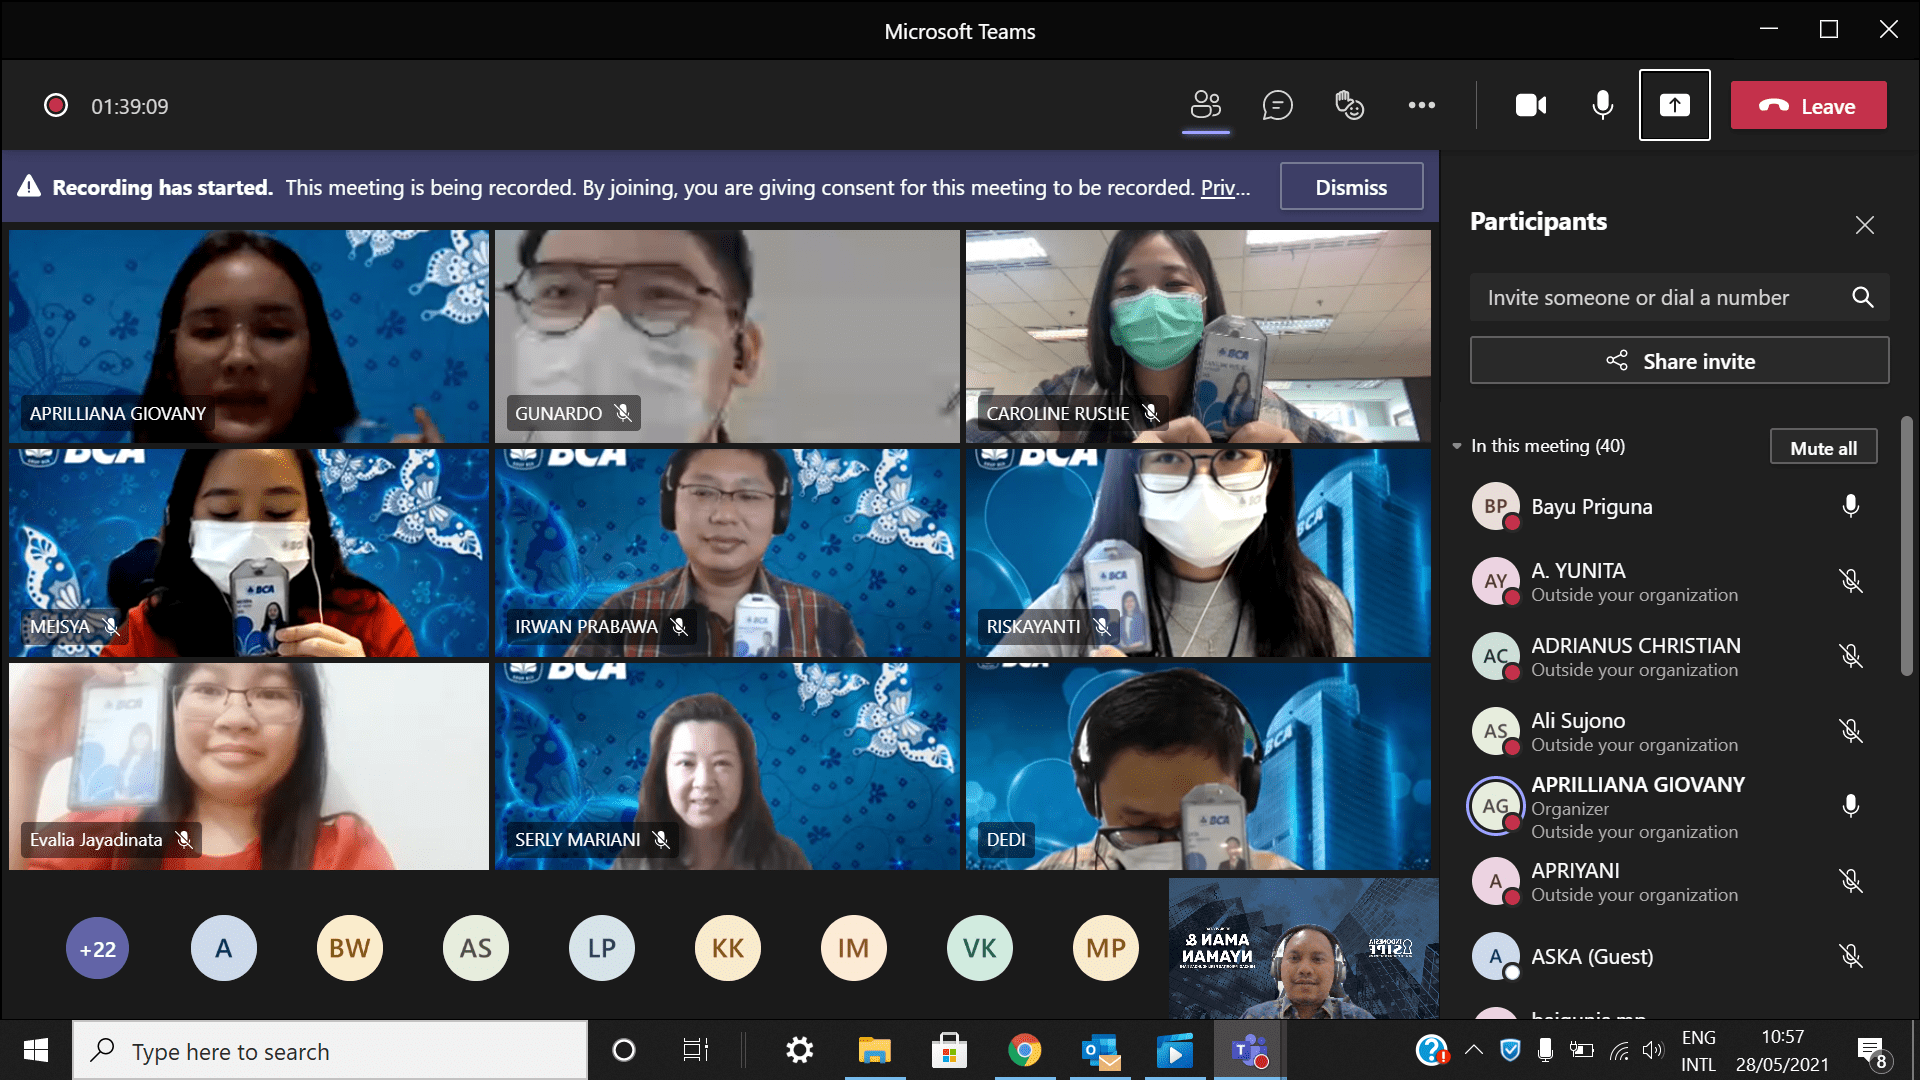Viewport: 1920px width, 1080px height.
Task: Dismiss the recording notification banner
Action: (x=1350, y=187)
